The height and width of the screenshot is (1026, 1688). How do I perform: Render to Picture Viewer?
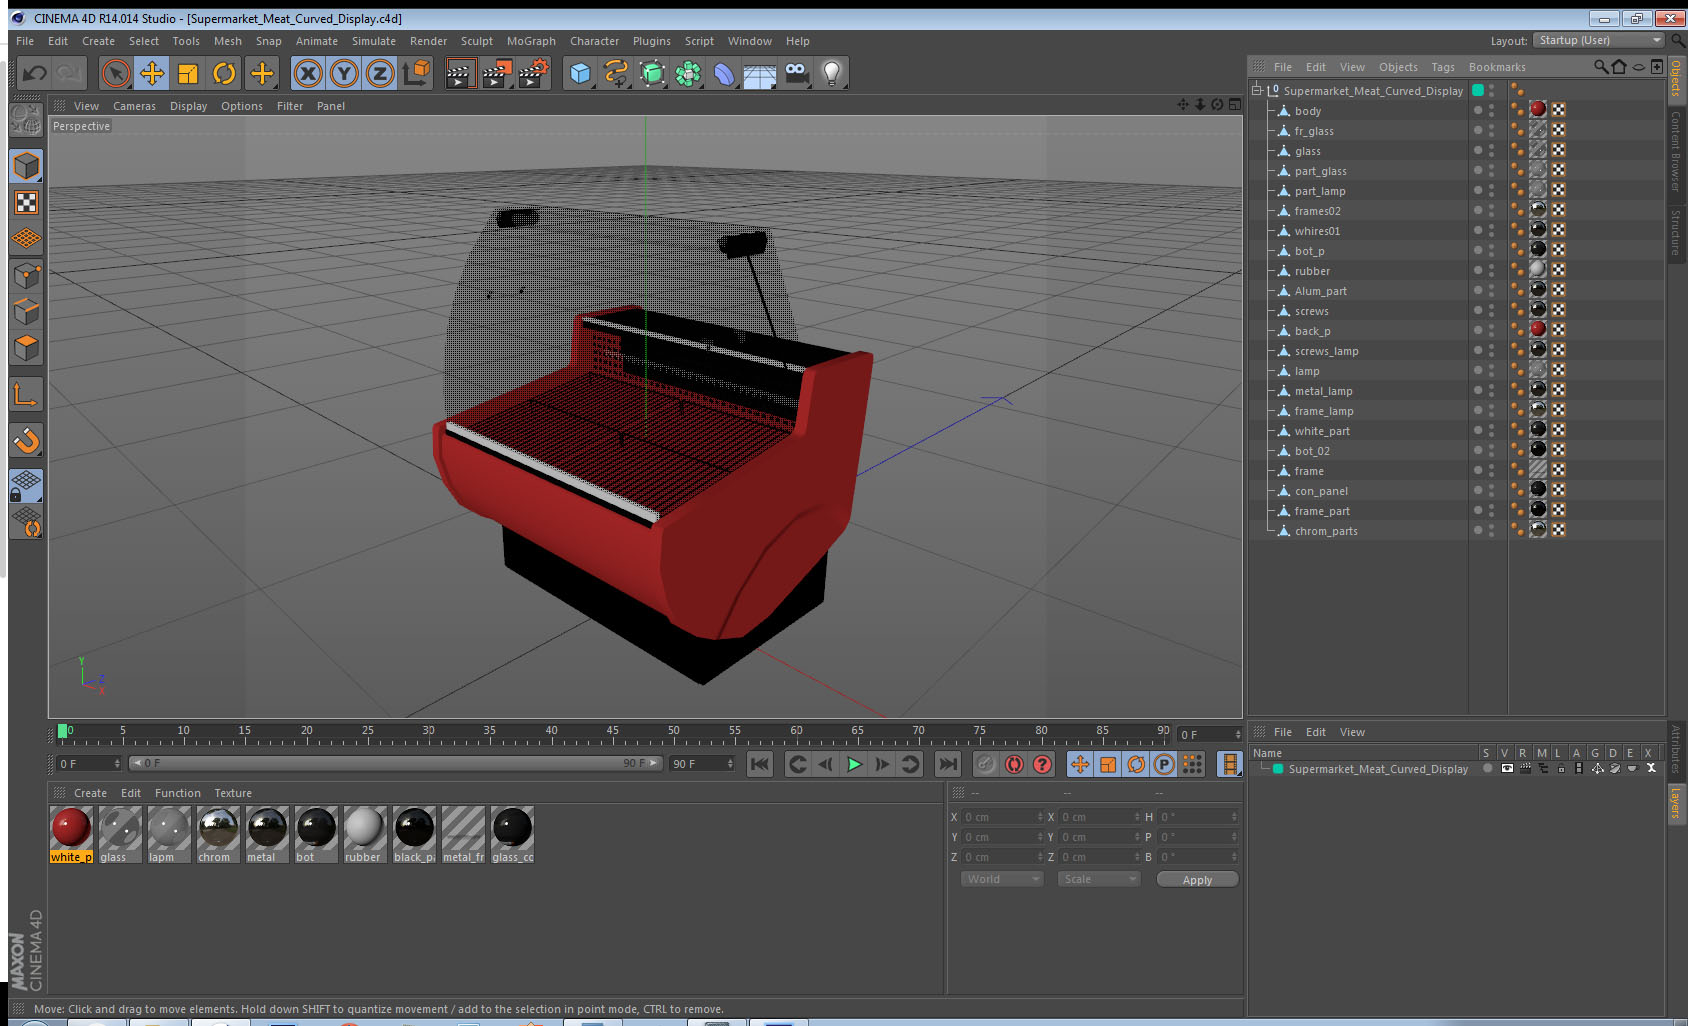tap(497, 73)
